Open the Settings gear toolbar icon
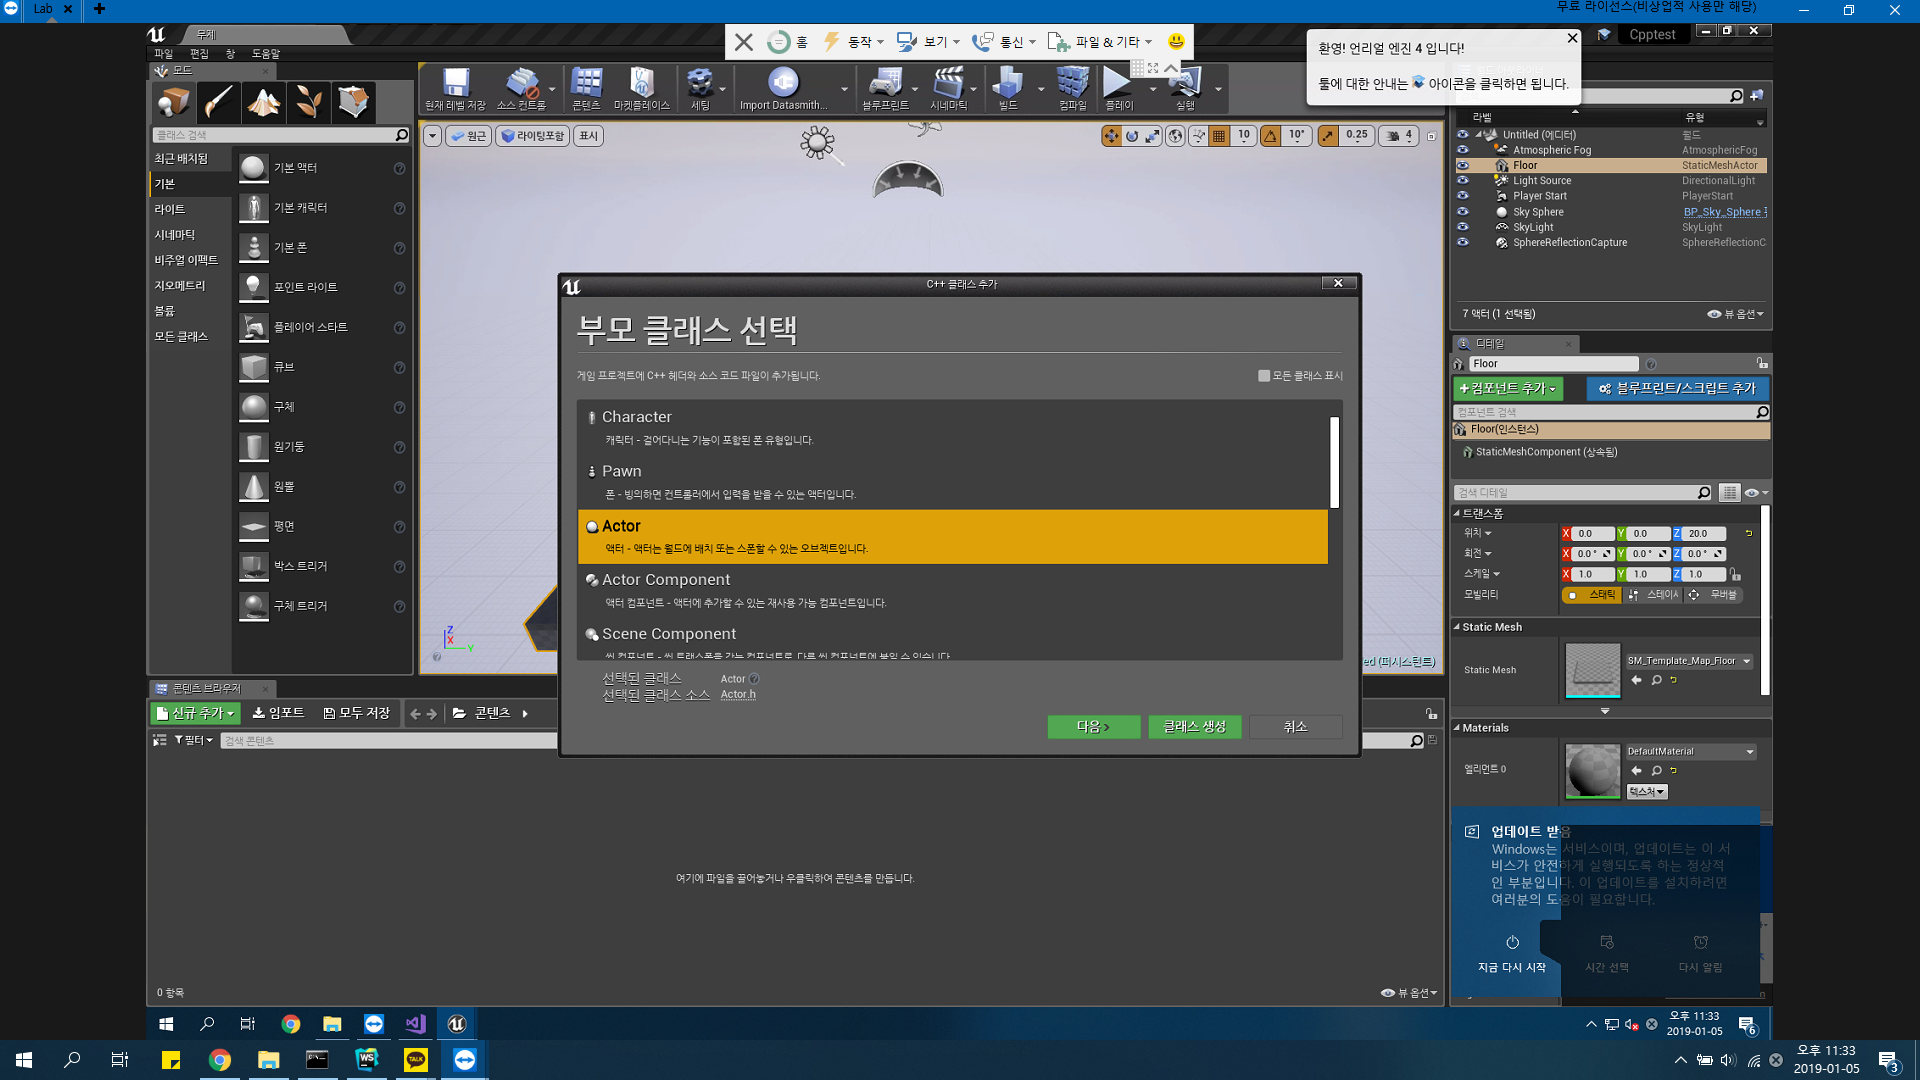 click(700, 88)
